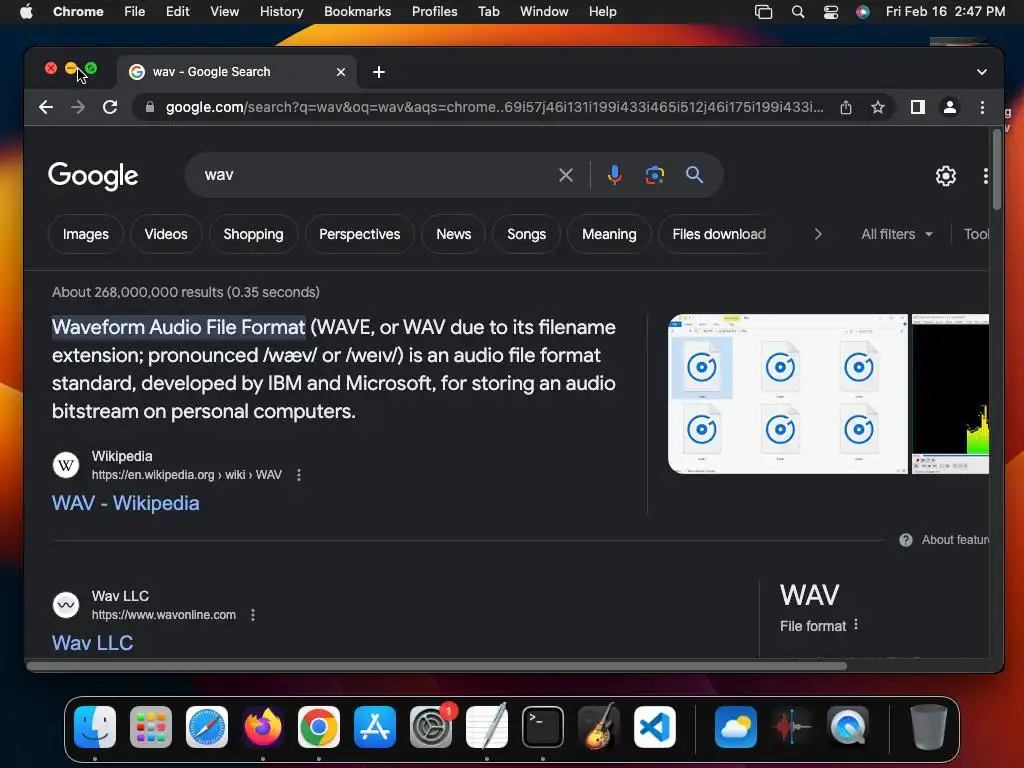The height and width of the screenshot is (768, 1024).
Task: Open the Profiles menu
Action: pos(434,12)
